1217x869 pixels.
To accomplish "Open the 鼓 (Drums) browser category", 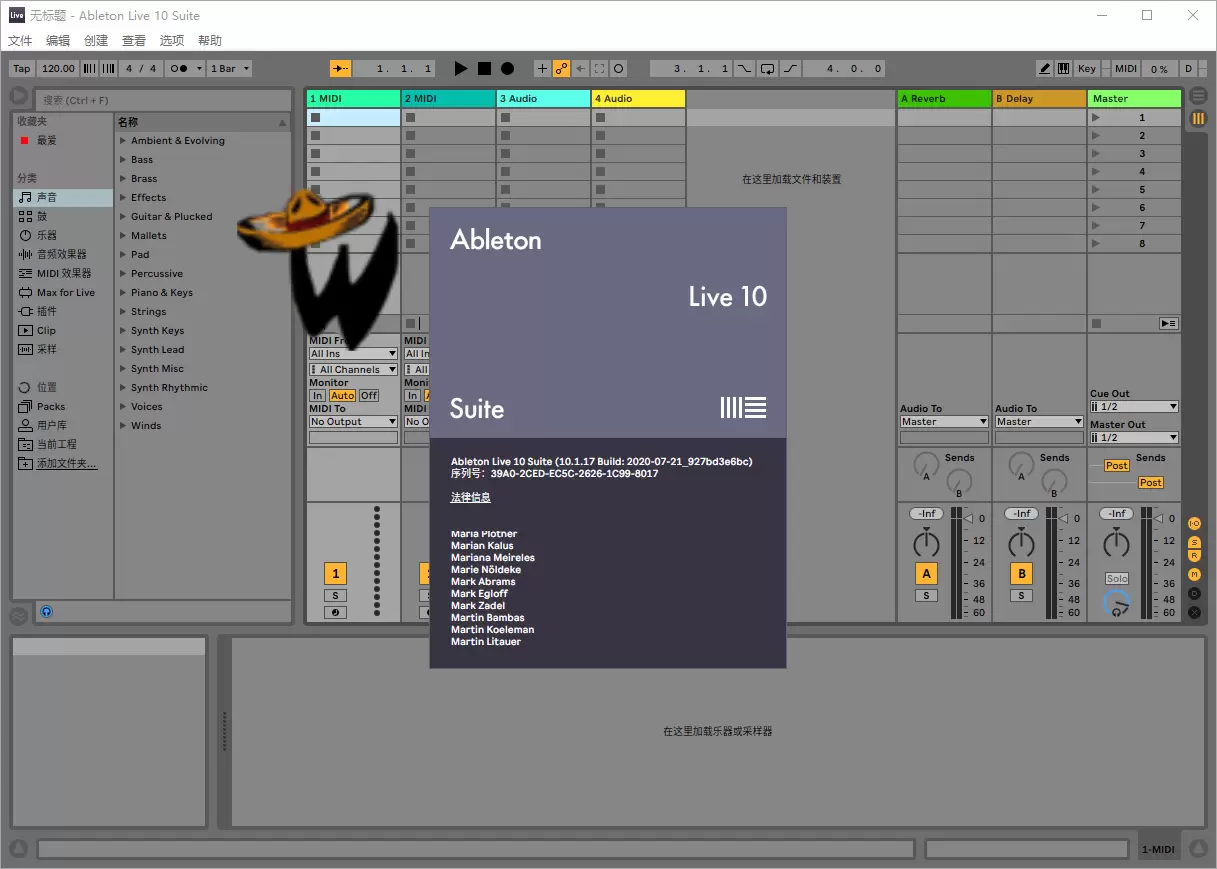I will (63, 216).
